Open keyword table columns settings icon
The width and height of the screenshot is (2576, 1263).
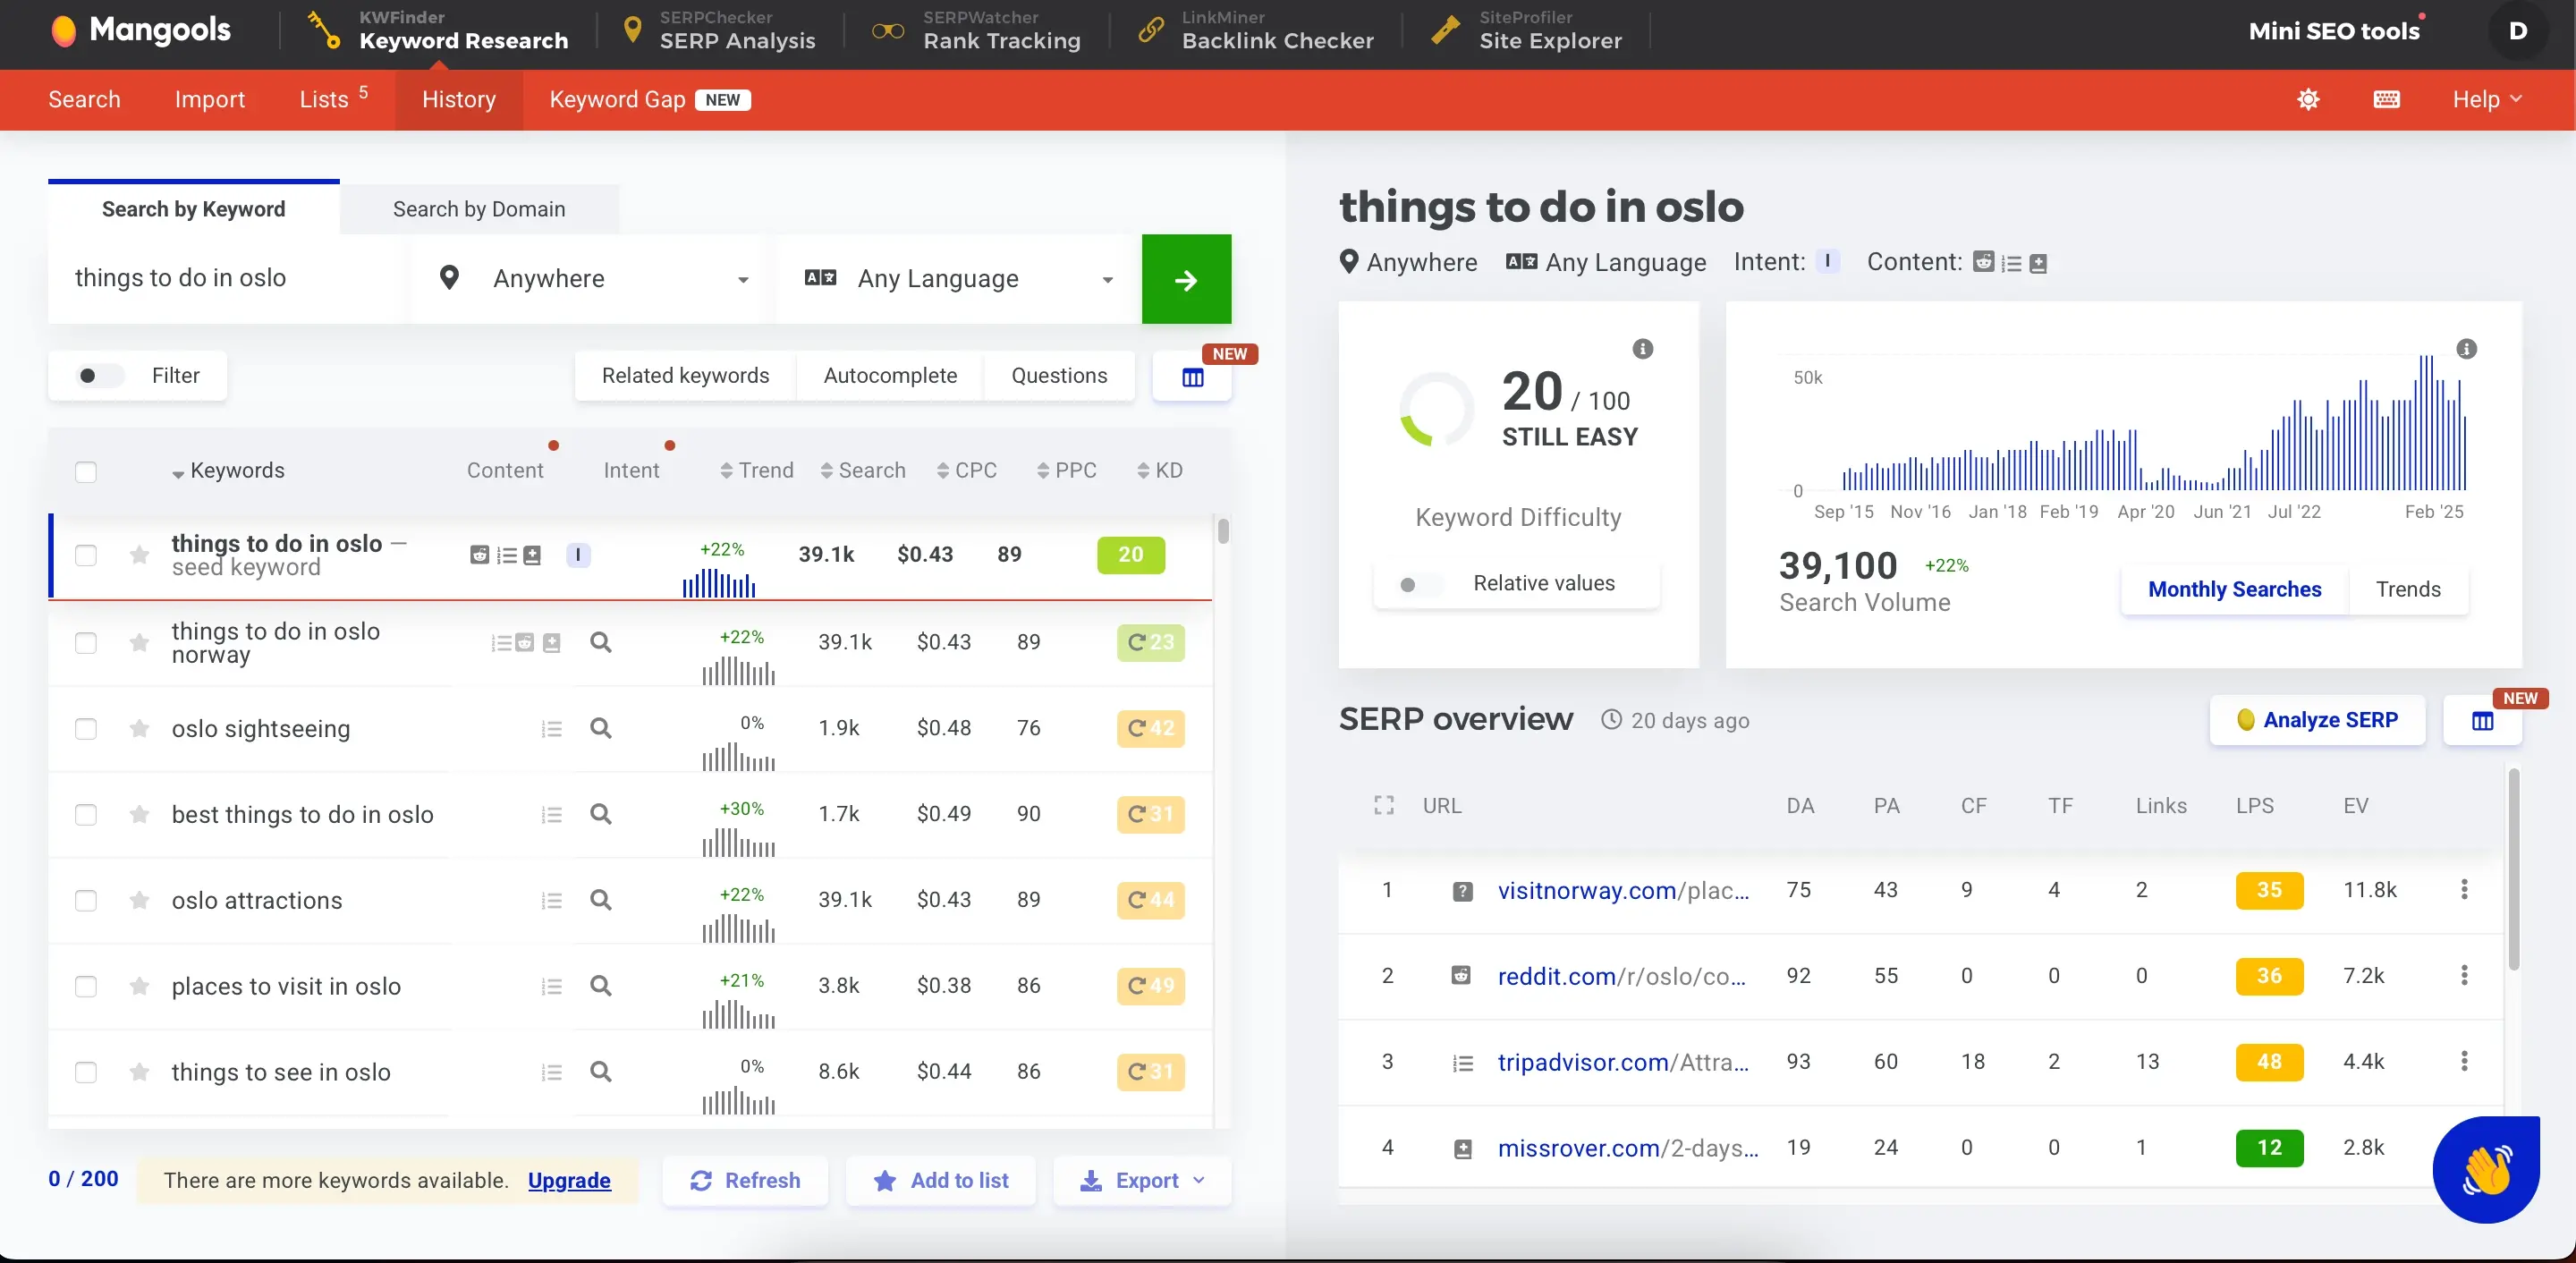(1192, 377)
